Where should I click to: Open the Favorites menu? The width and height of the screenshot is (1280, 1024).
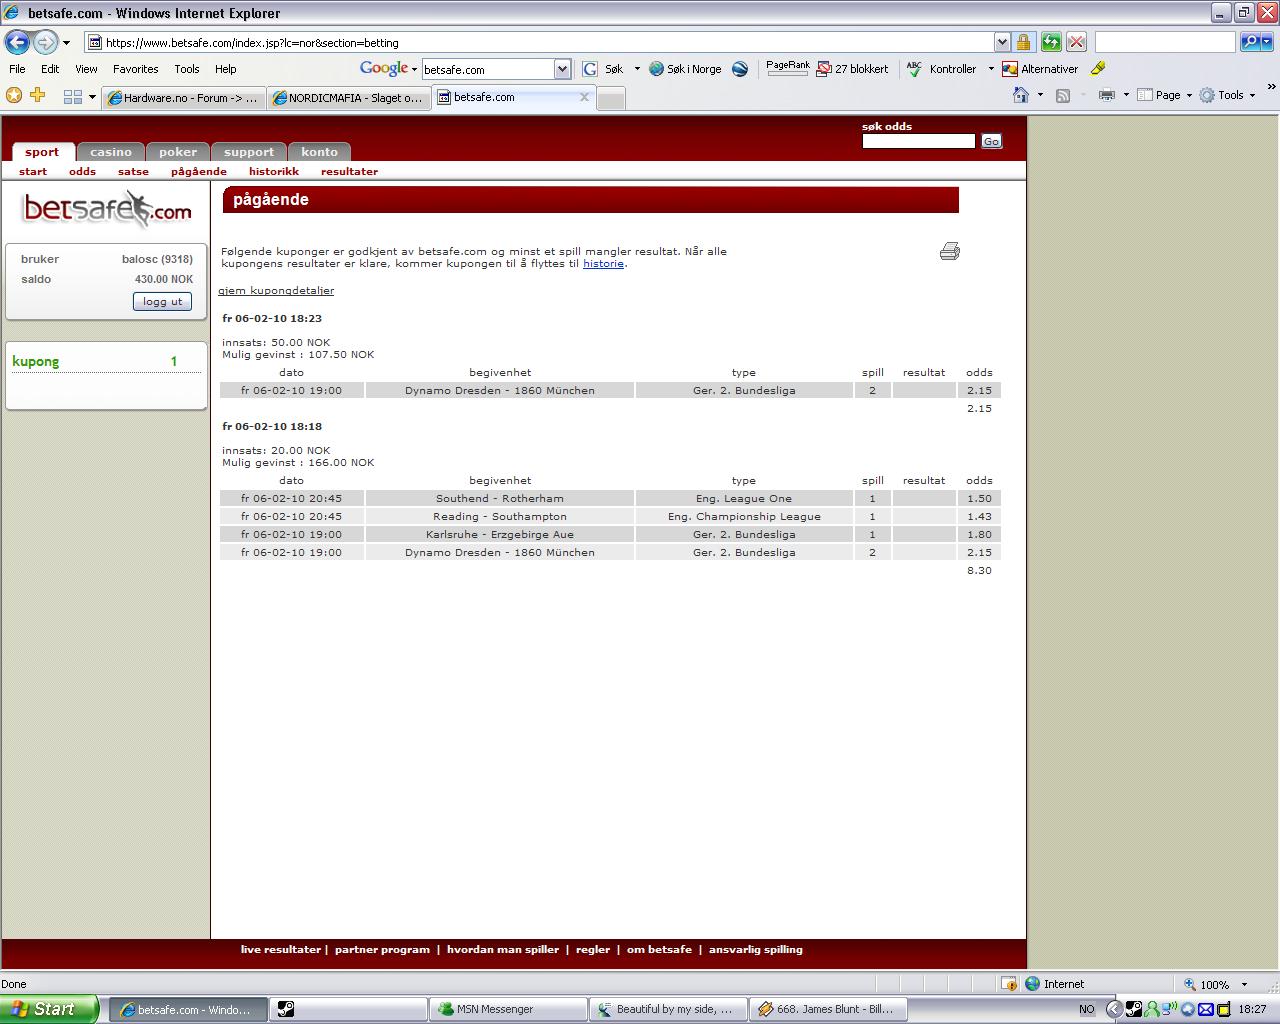[x=135, y=69]
